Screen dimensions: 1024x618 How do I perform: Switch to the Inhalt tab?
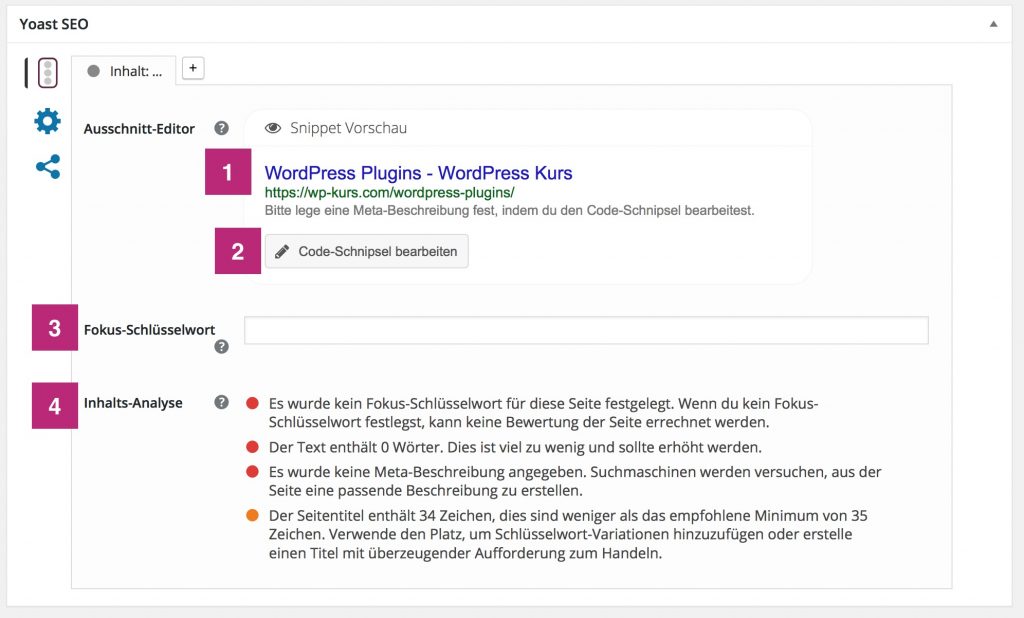[136, 72]
